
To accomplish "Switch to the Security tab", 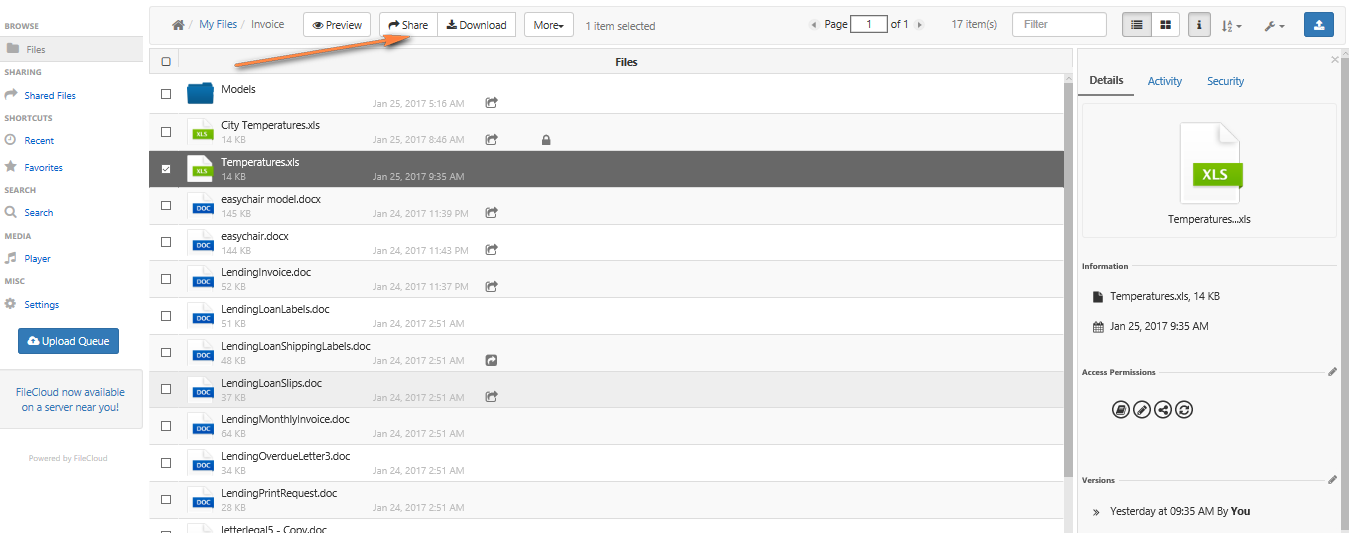I will (1225, 81).
